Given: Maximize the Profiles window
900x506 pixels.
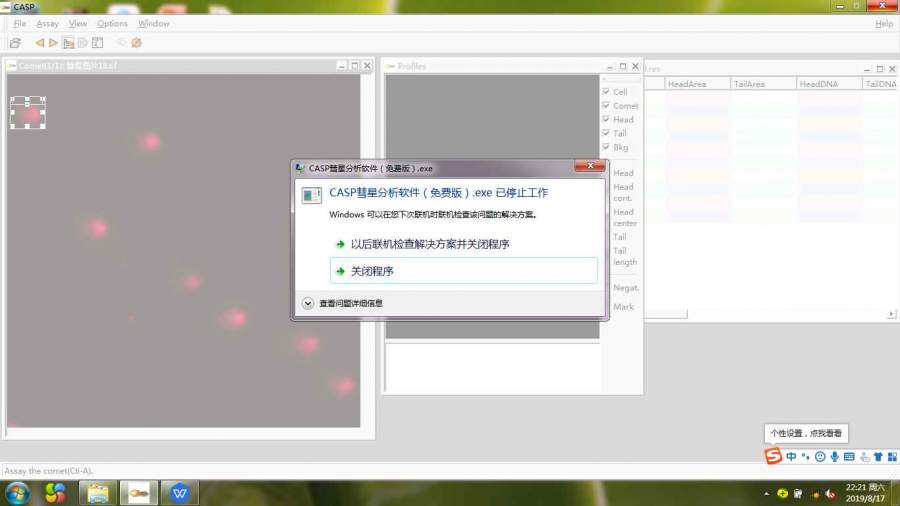Looking at the screenshot, I should pyautogui.click(x=622, y=67).
